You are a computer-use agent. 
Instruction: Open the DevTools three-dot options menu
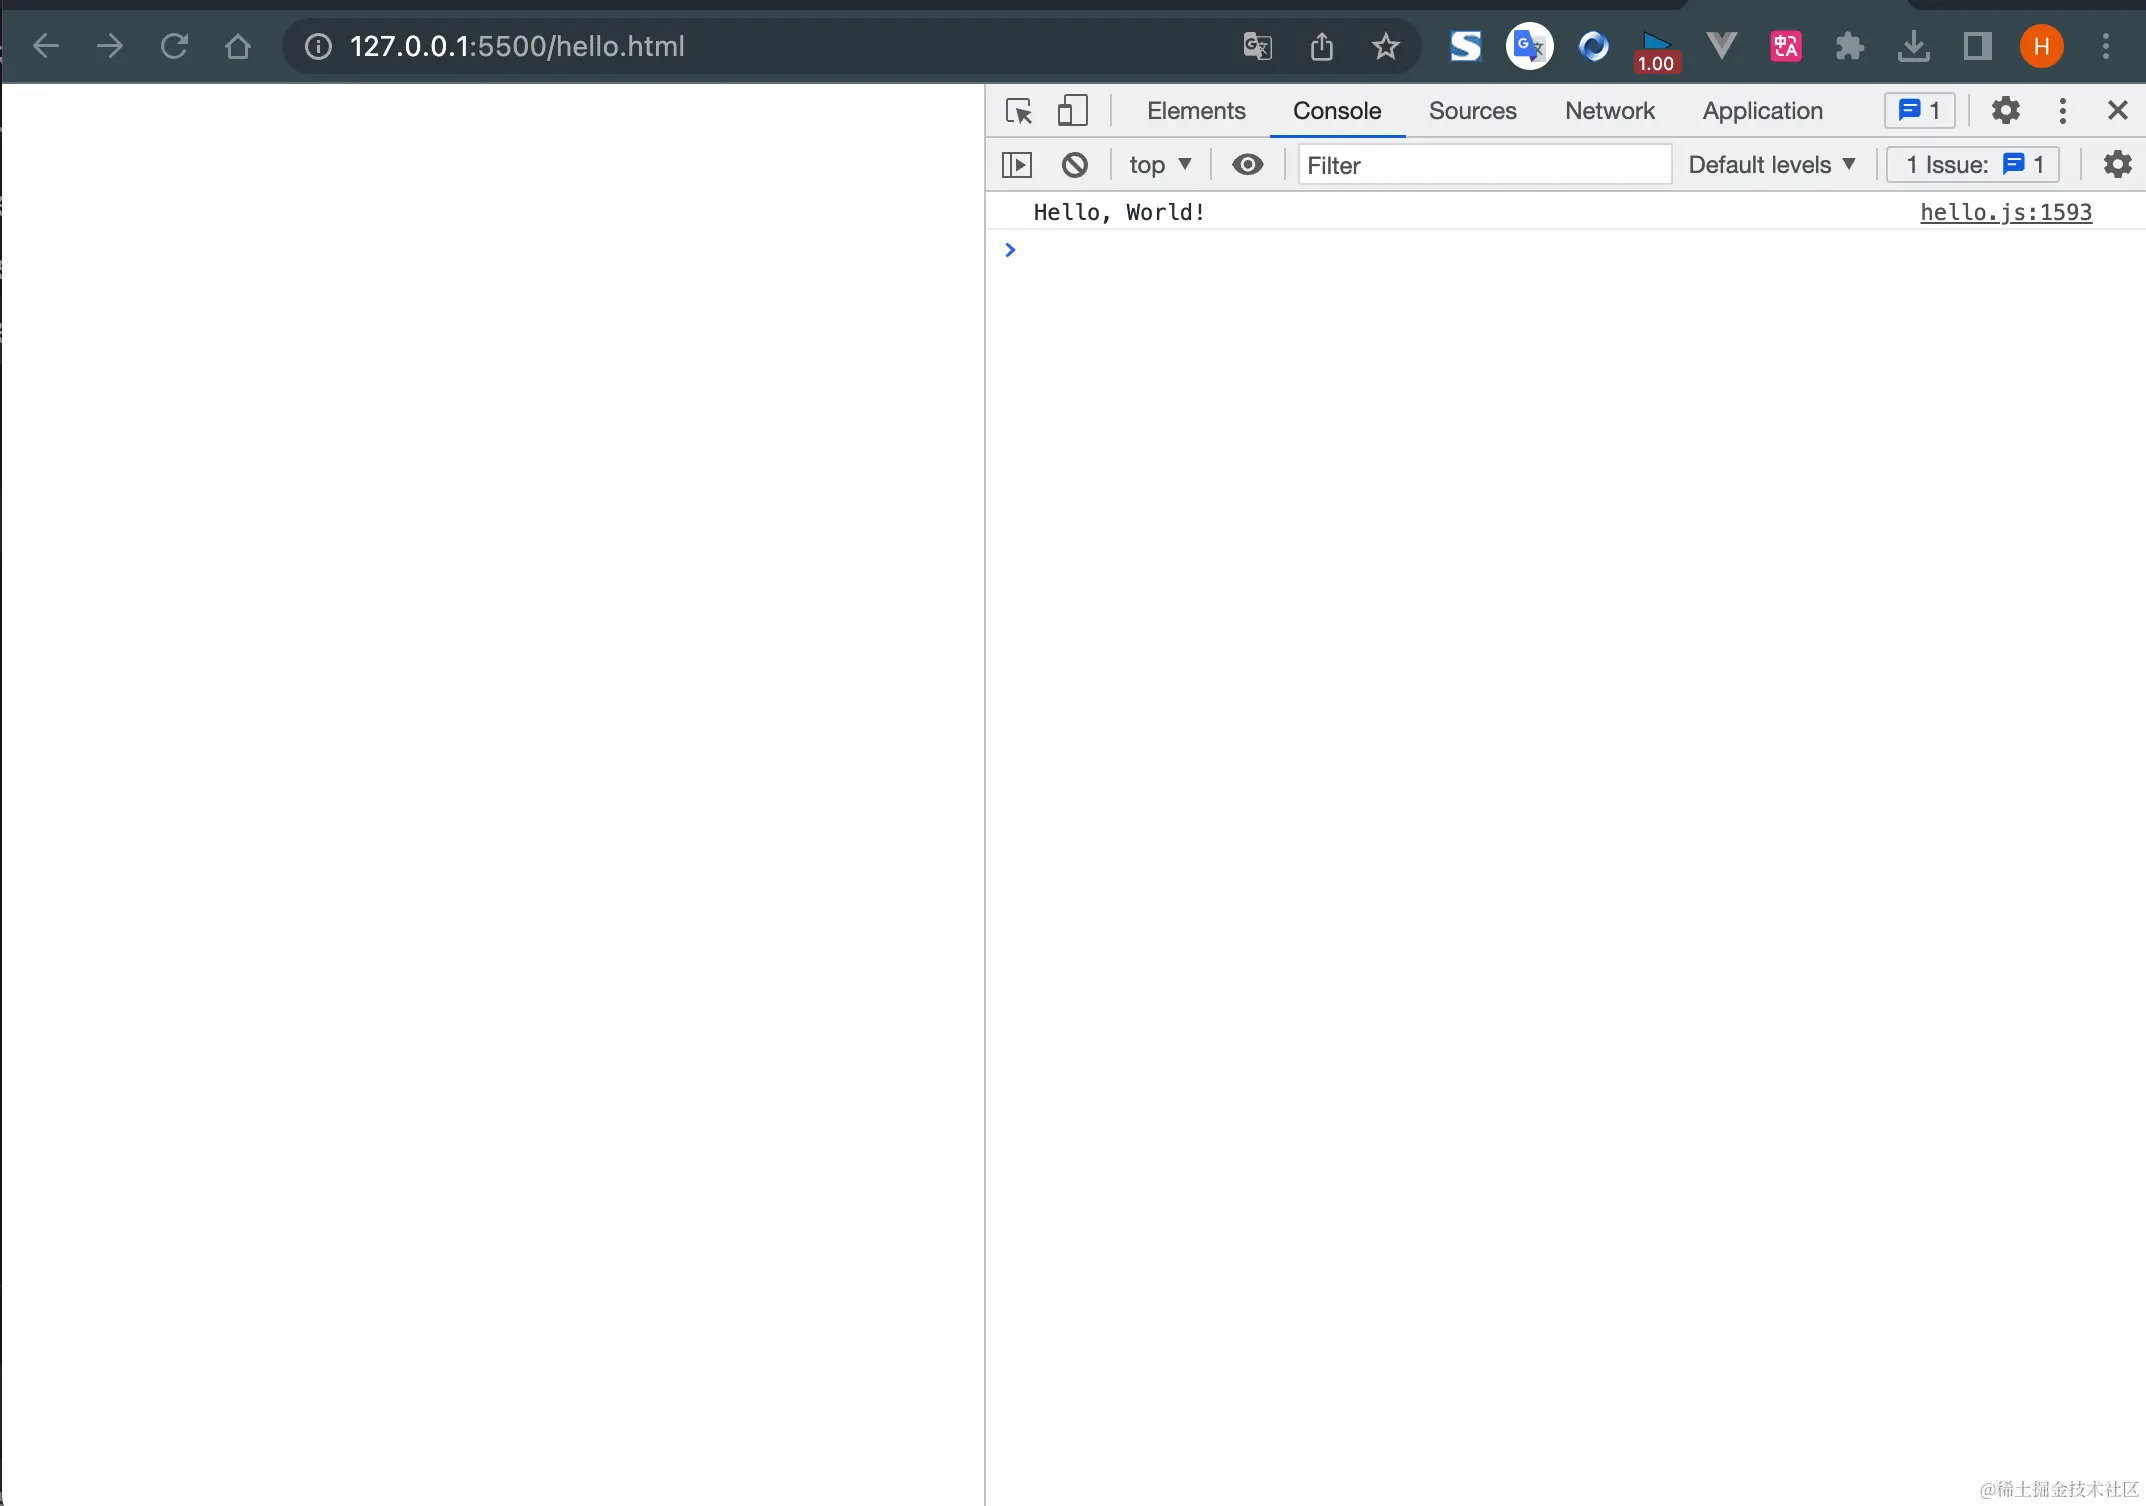(2062, 110)
